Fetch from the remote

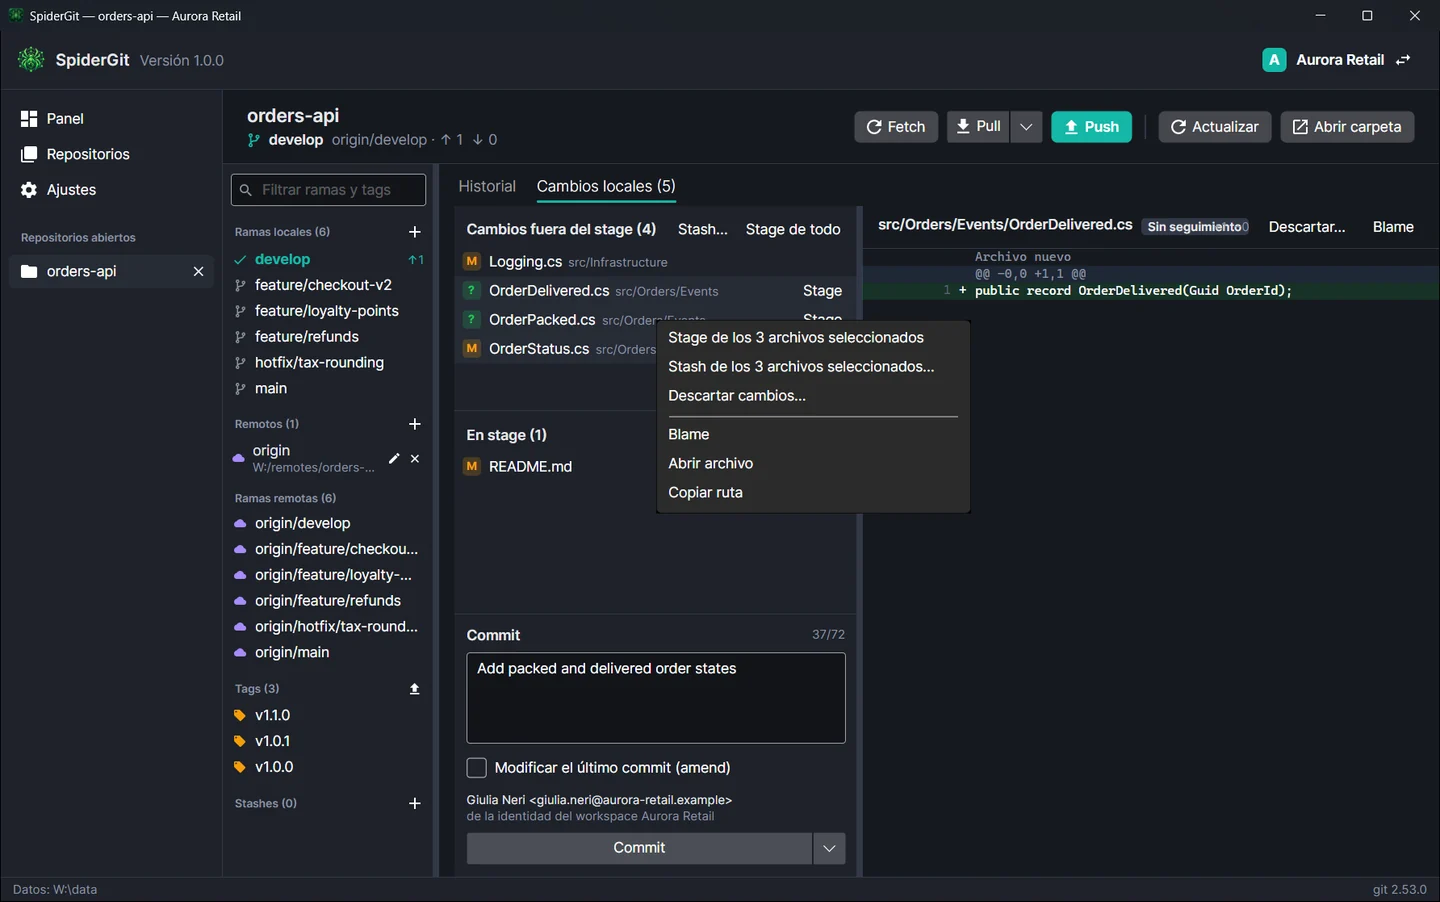click(896, 127)
